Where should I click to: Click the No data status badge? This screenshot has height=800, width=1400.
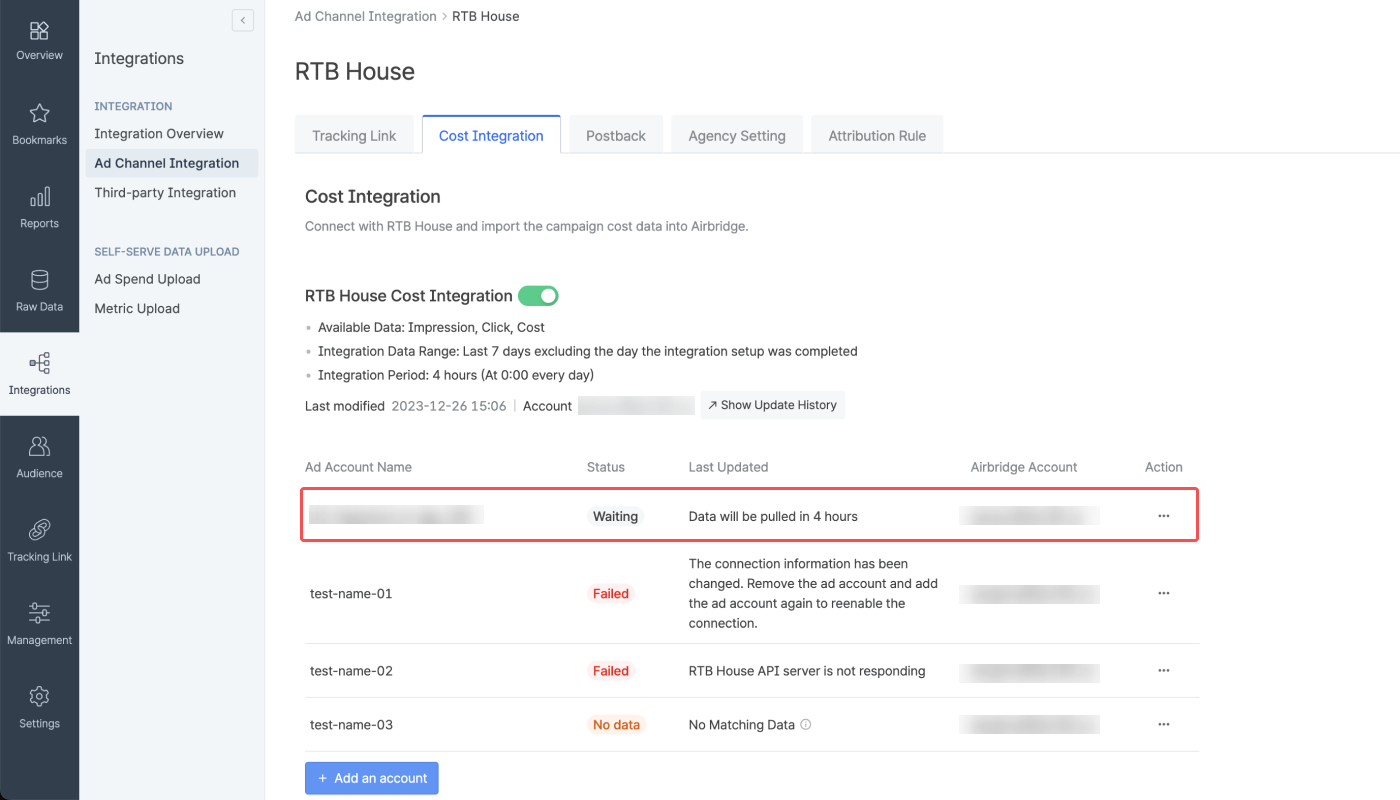click(x=616, y=724)
